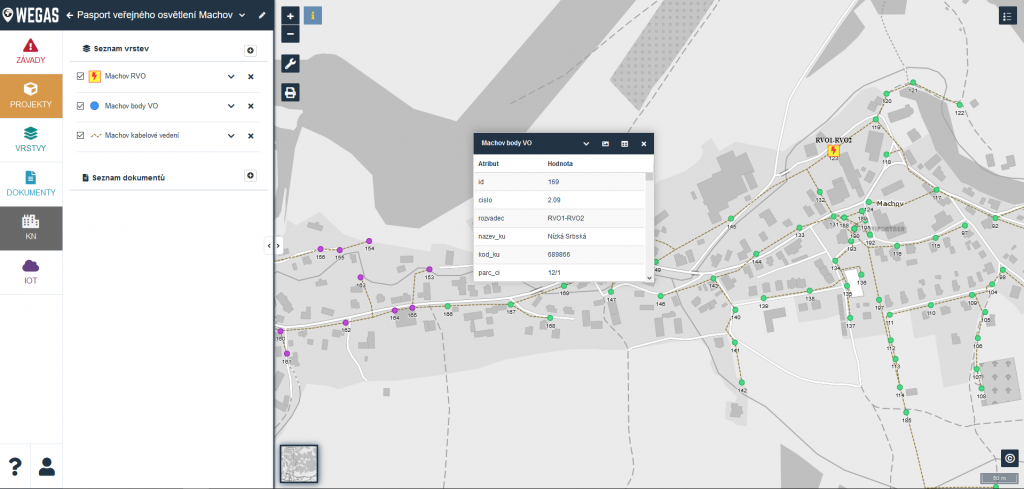Open the wrench map tools

coord(290,64)
